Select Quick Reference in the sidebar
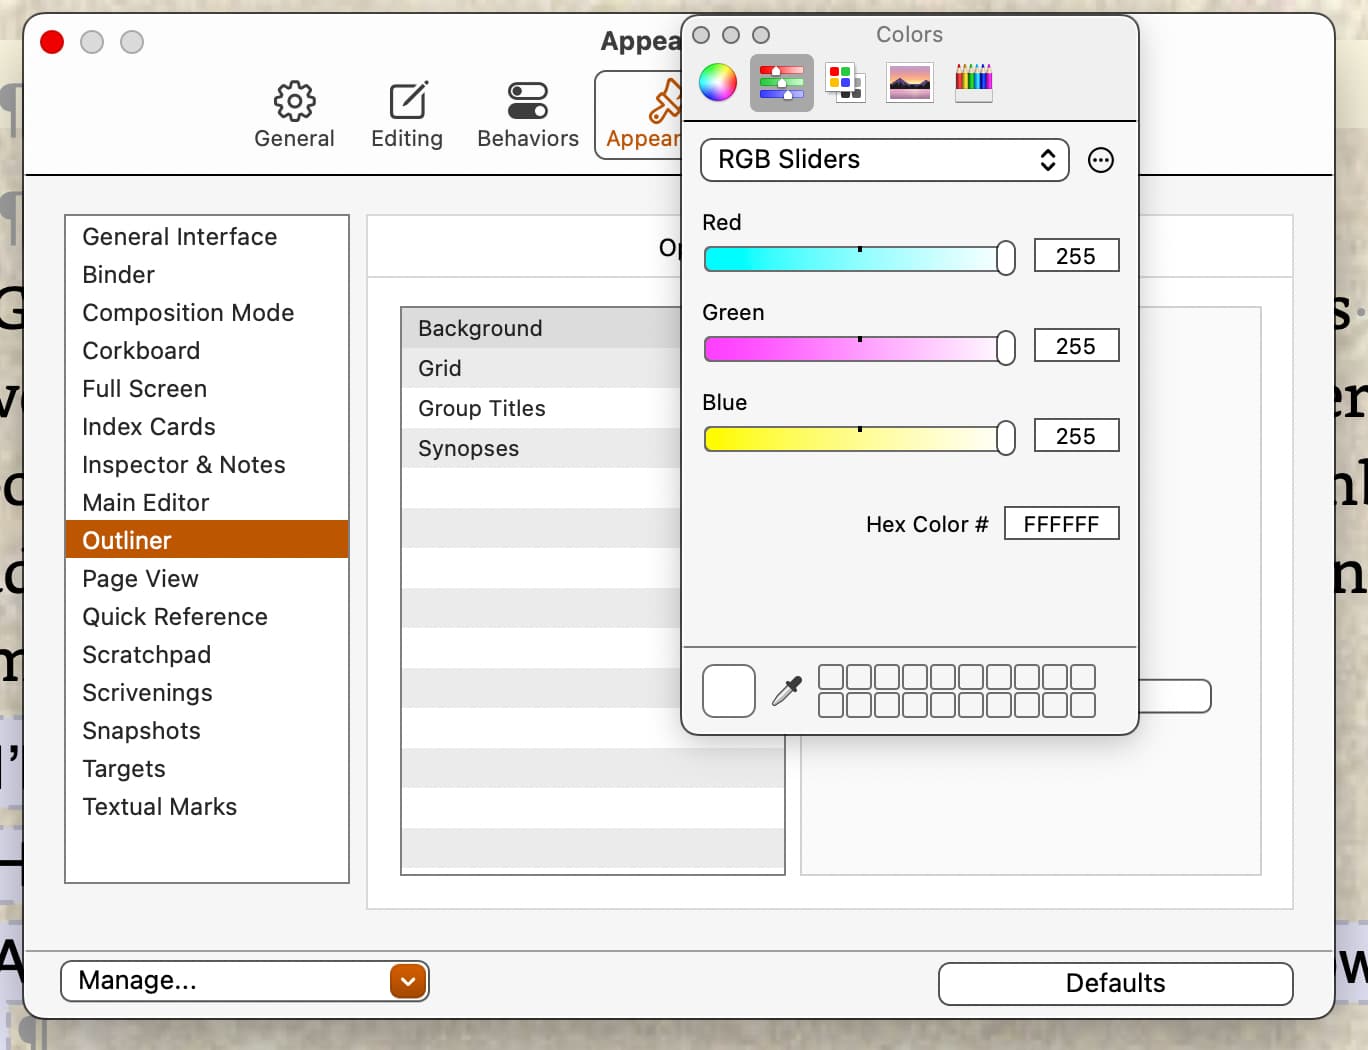The width and height of the screenshot is (1368, 1050). point(207,617)
